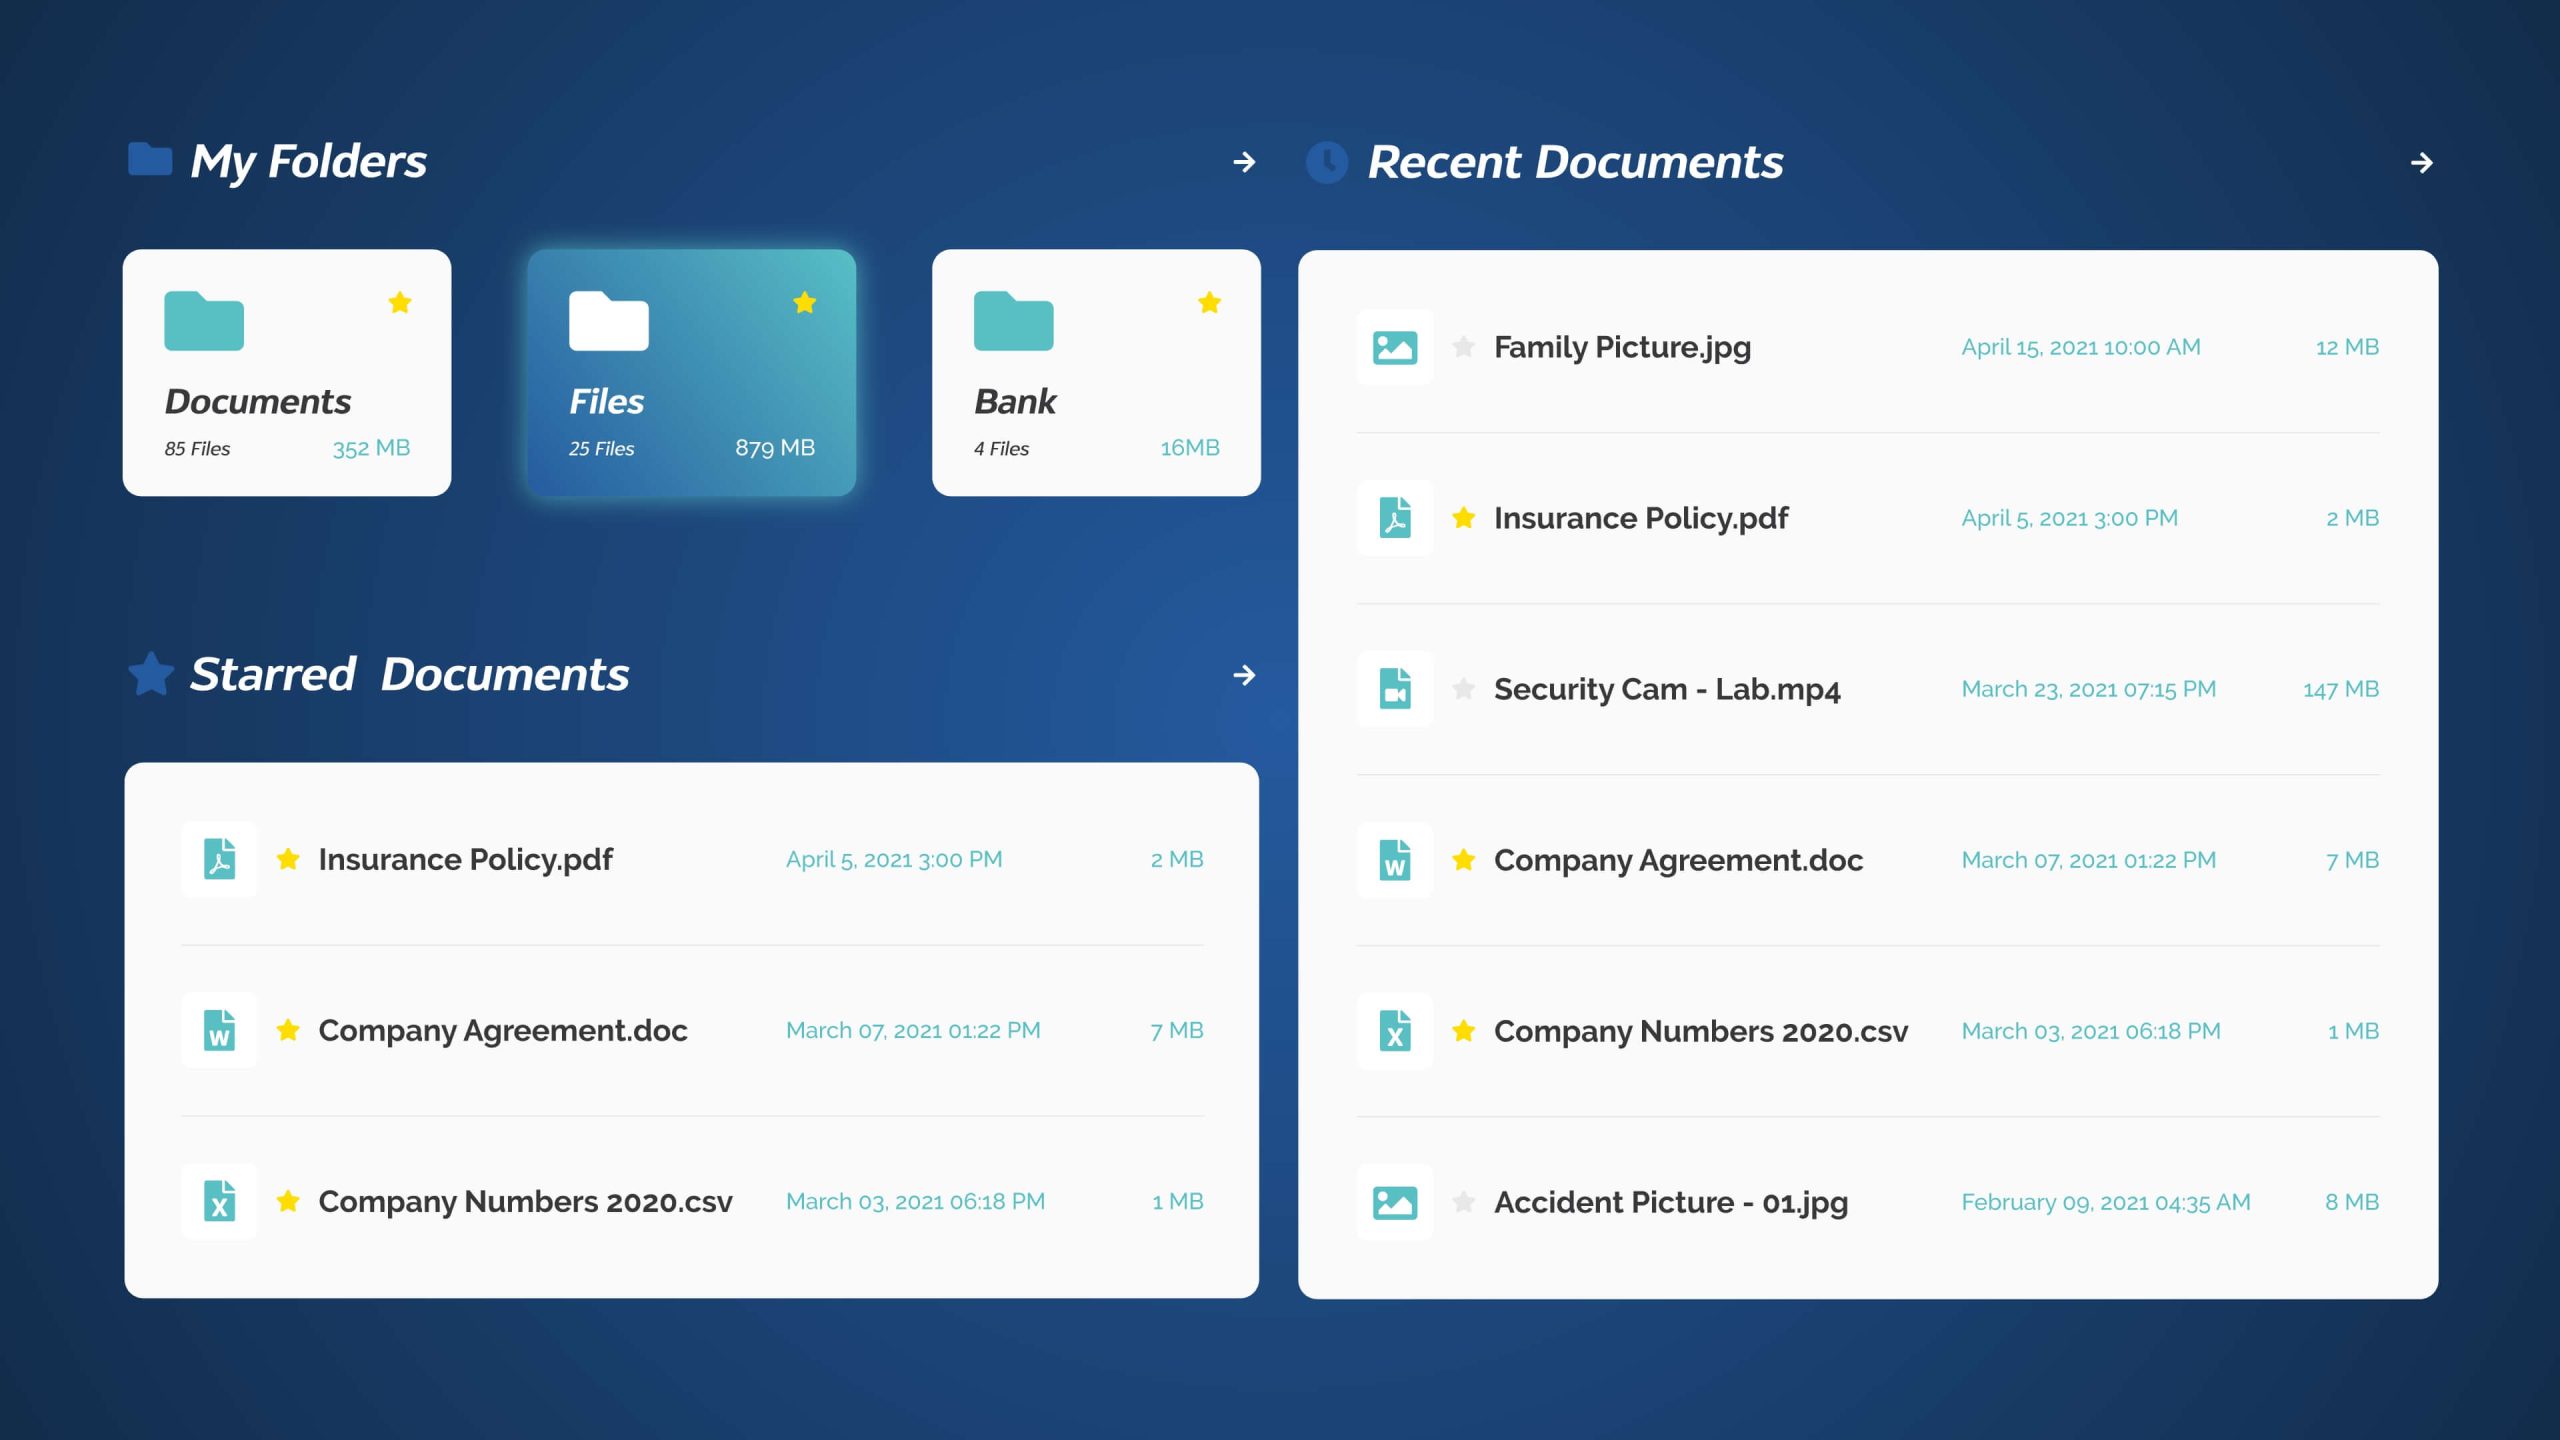Click the Documents folder icon
This screenshot has width=2560, height=1440.
click(x=204, y=321)
